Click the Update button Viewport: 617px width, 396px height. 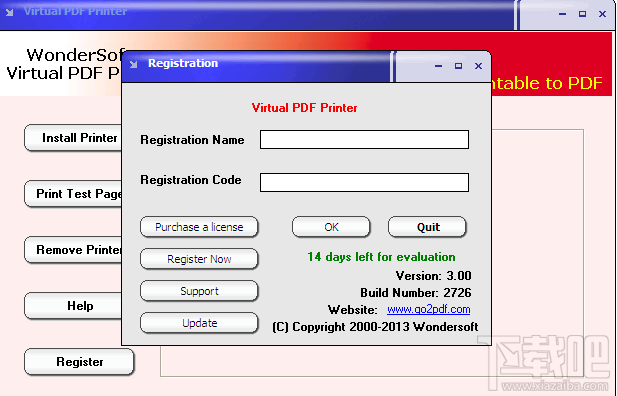coord(199,323)
